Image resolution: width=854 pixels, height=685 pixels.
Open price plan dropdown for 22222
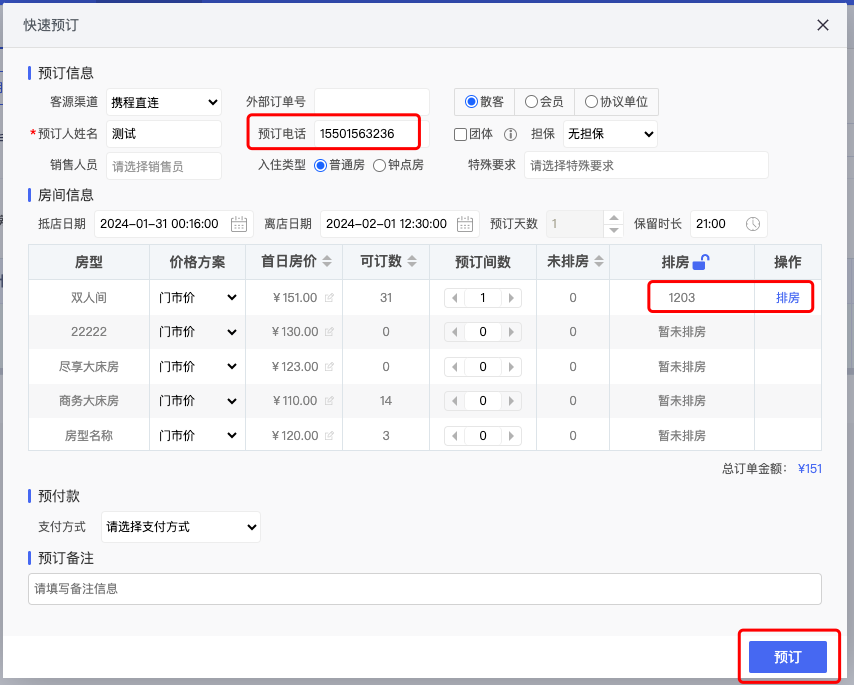pyautogui.click(x=197, y=332)
